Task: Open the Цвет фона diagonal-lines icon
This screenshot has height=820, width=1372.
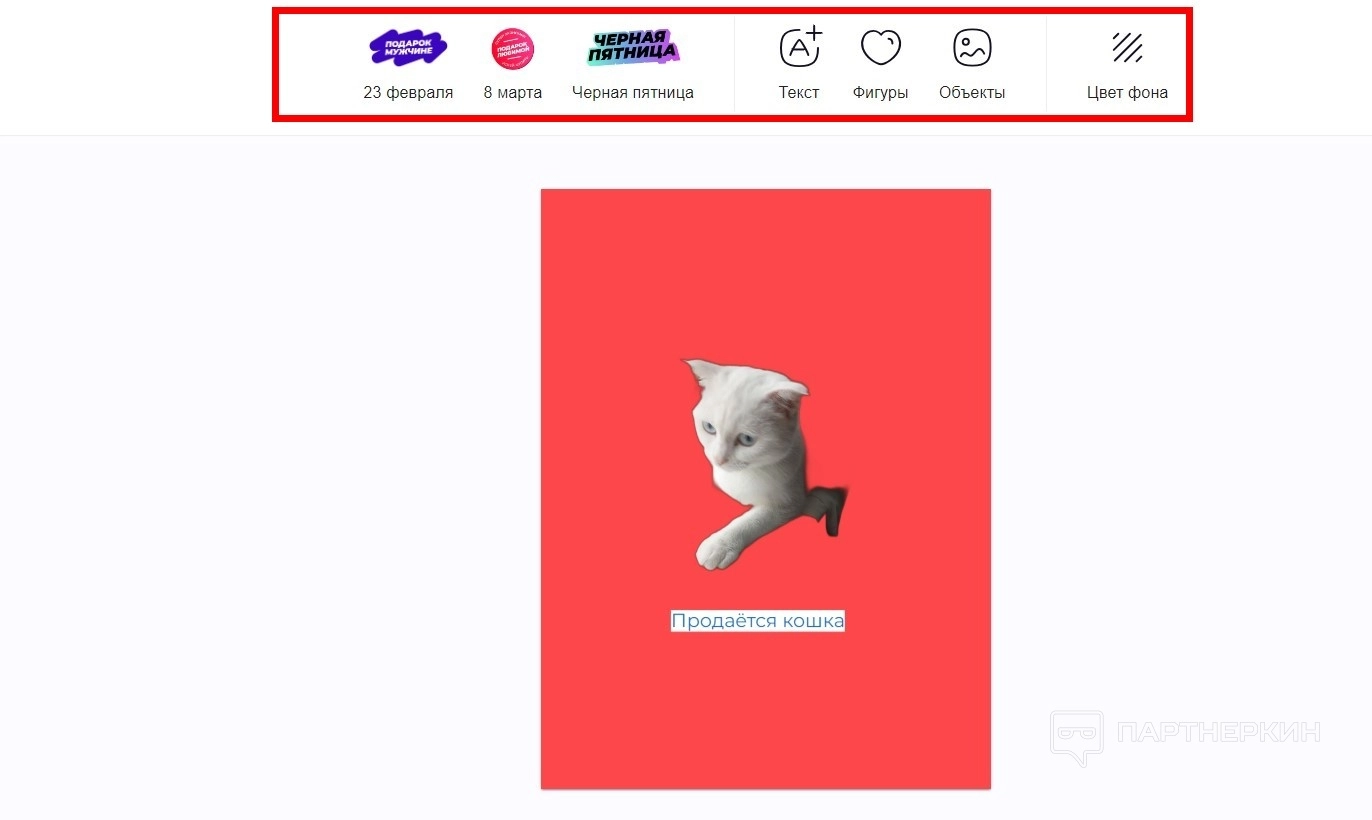Action: coord(1127,47)
